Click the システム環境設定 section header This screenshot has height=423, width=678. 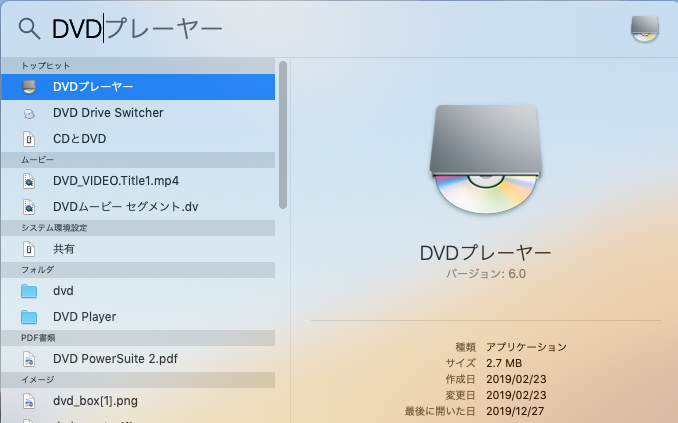click(138, 228)
